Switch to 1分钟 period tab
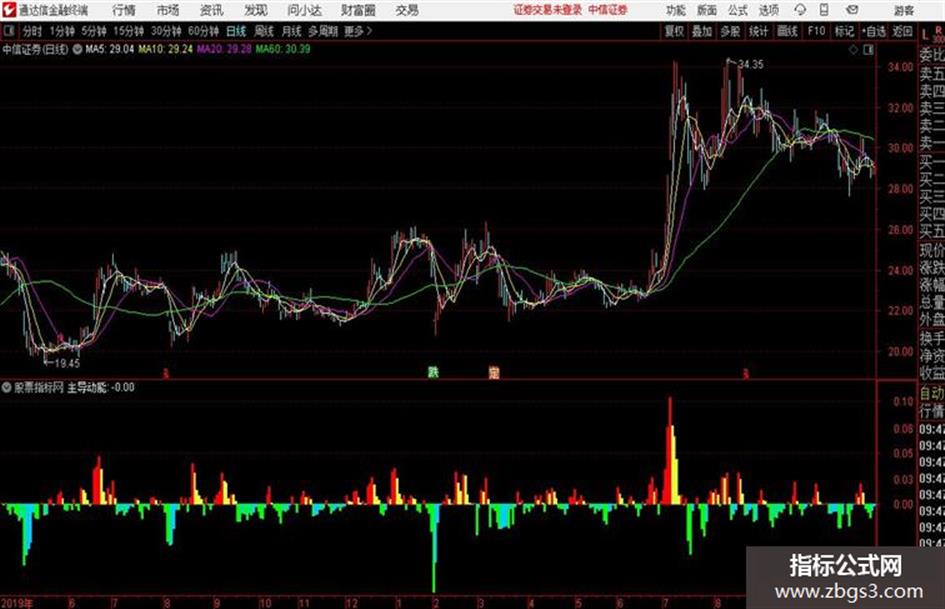Viewport: 945px width, 609px height. (61, 31)
